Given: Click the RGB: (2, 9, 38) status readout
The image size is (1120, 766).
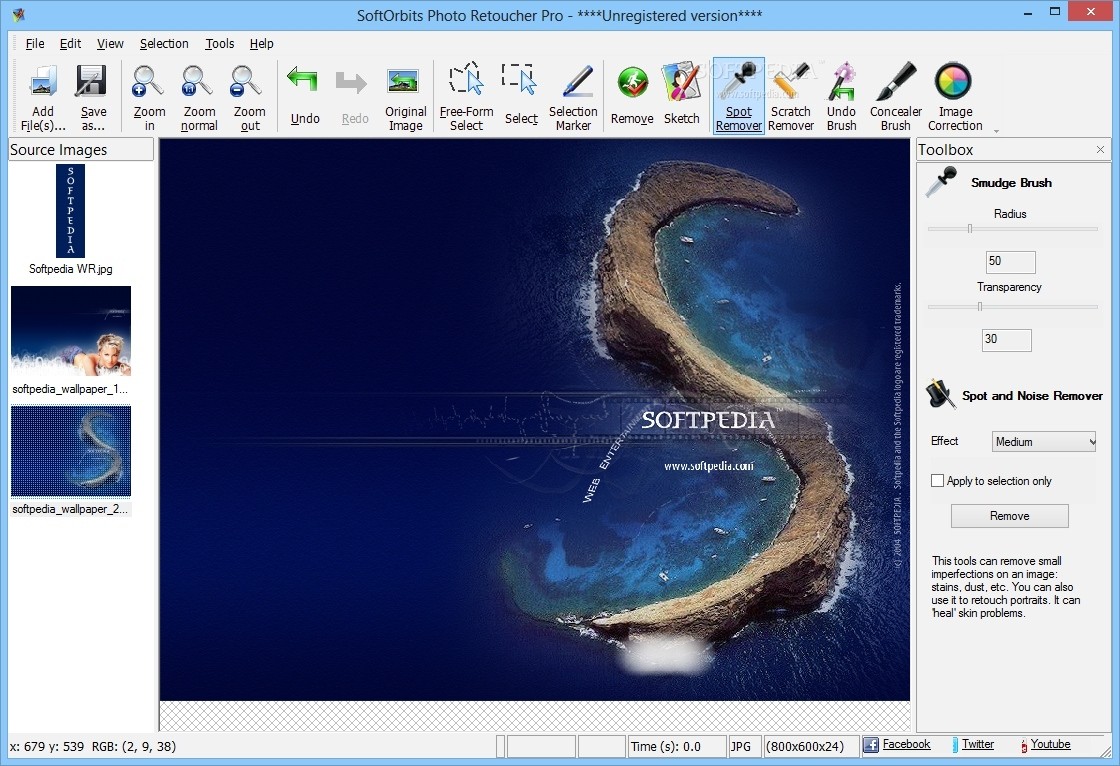Looking at the screenshot, I should [134, 746].
